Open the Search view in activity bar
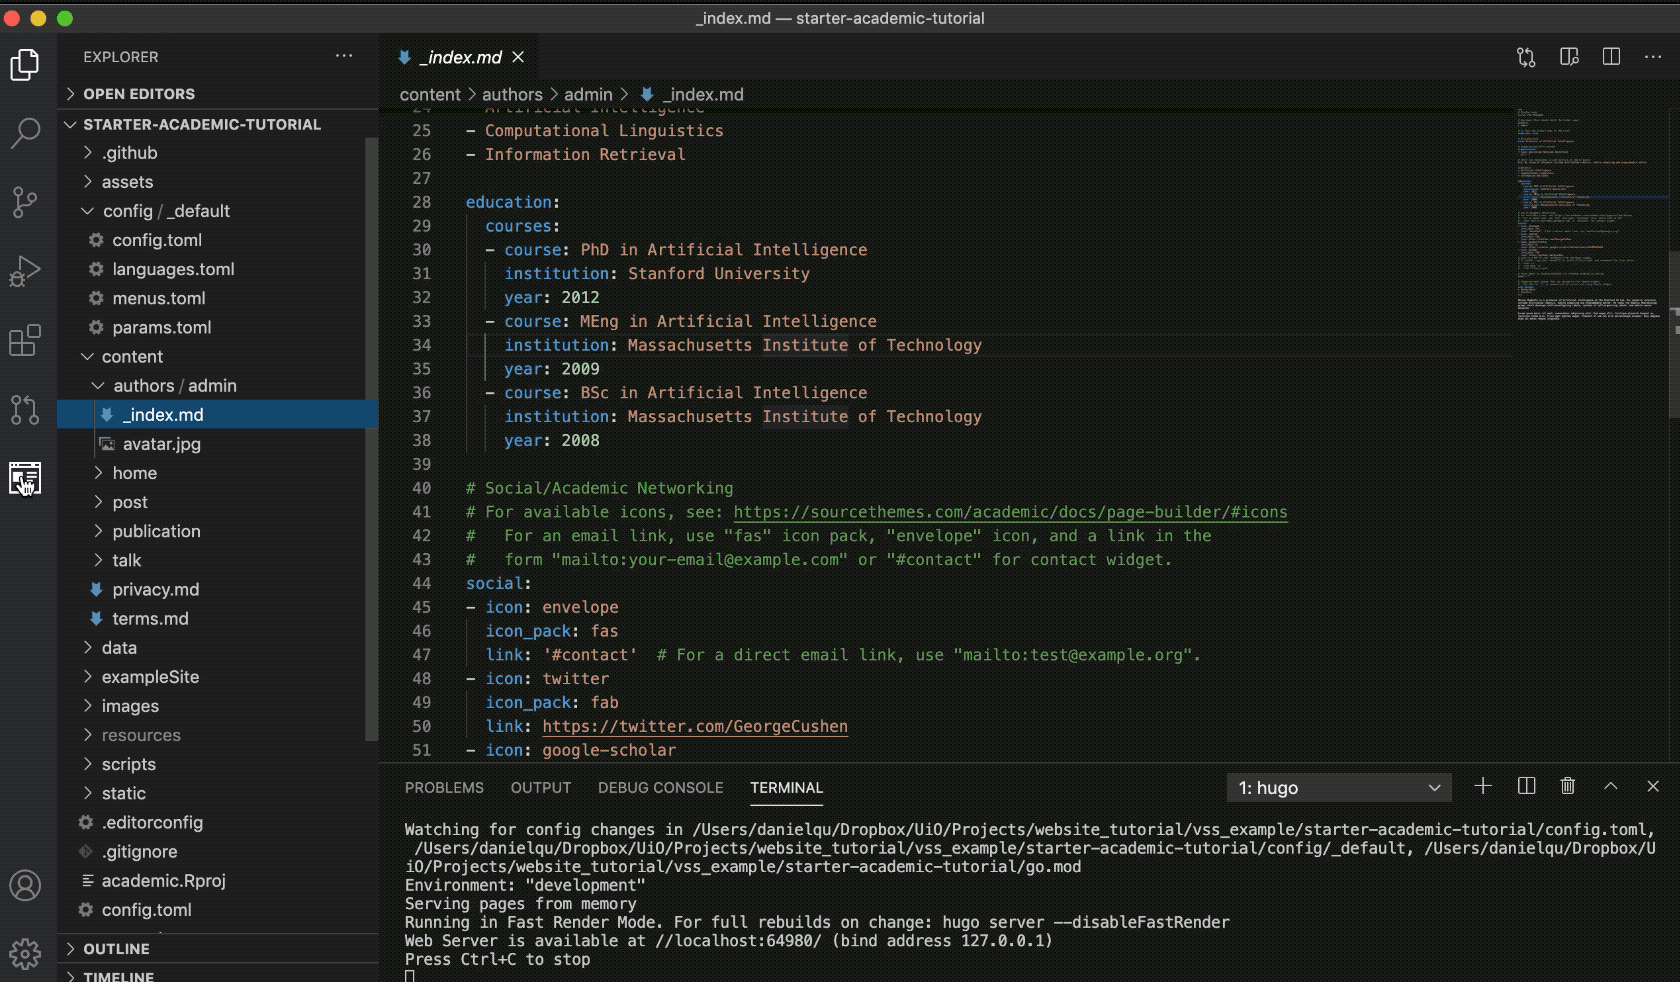 (25, 132)
